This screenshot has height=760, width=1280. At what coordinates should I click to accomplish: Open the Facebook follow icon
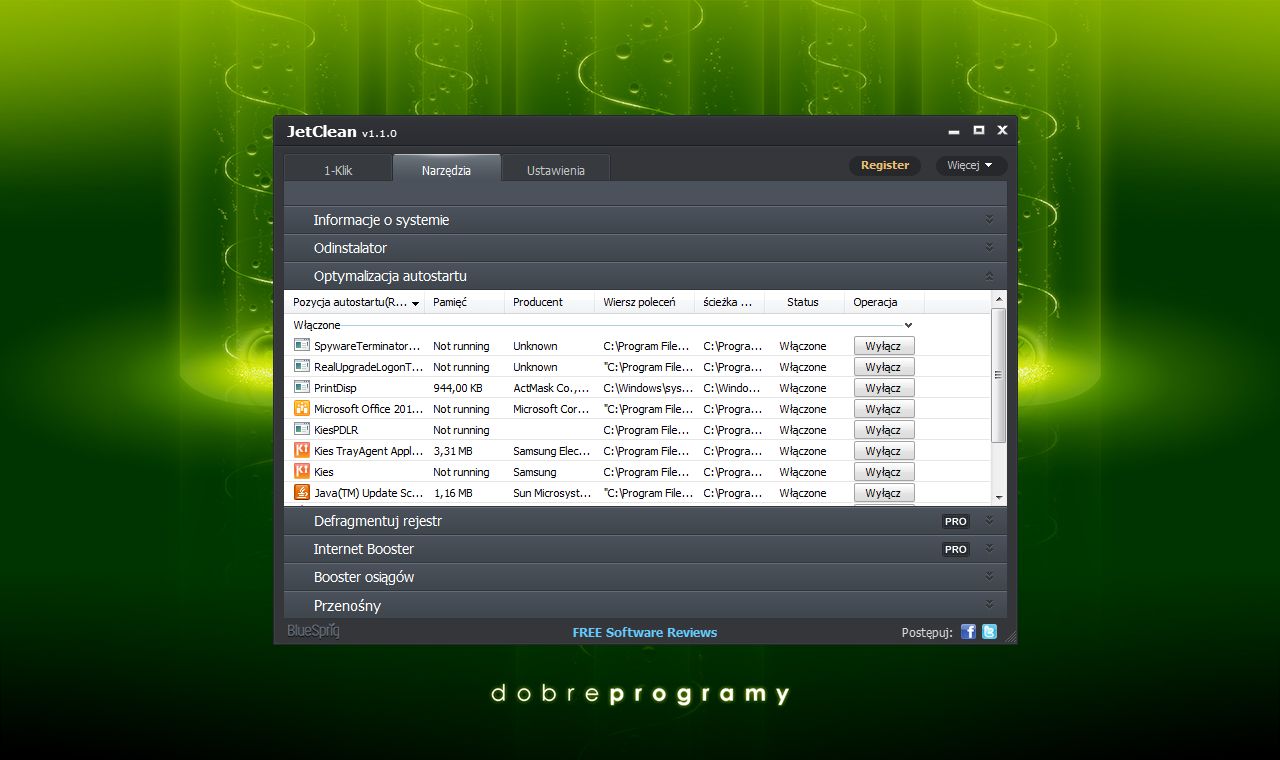tap(968, 631)
